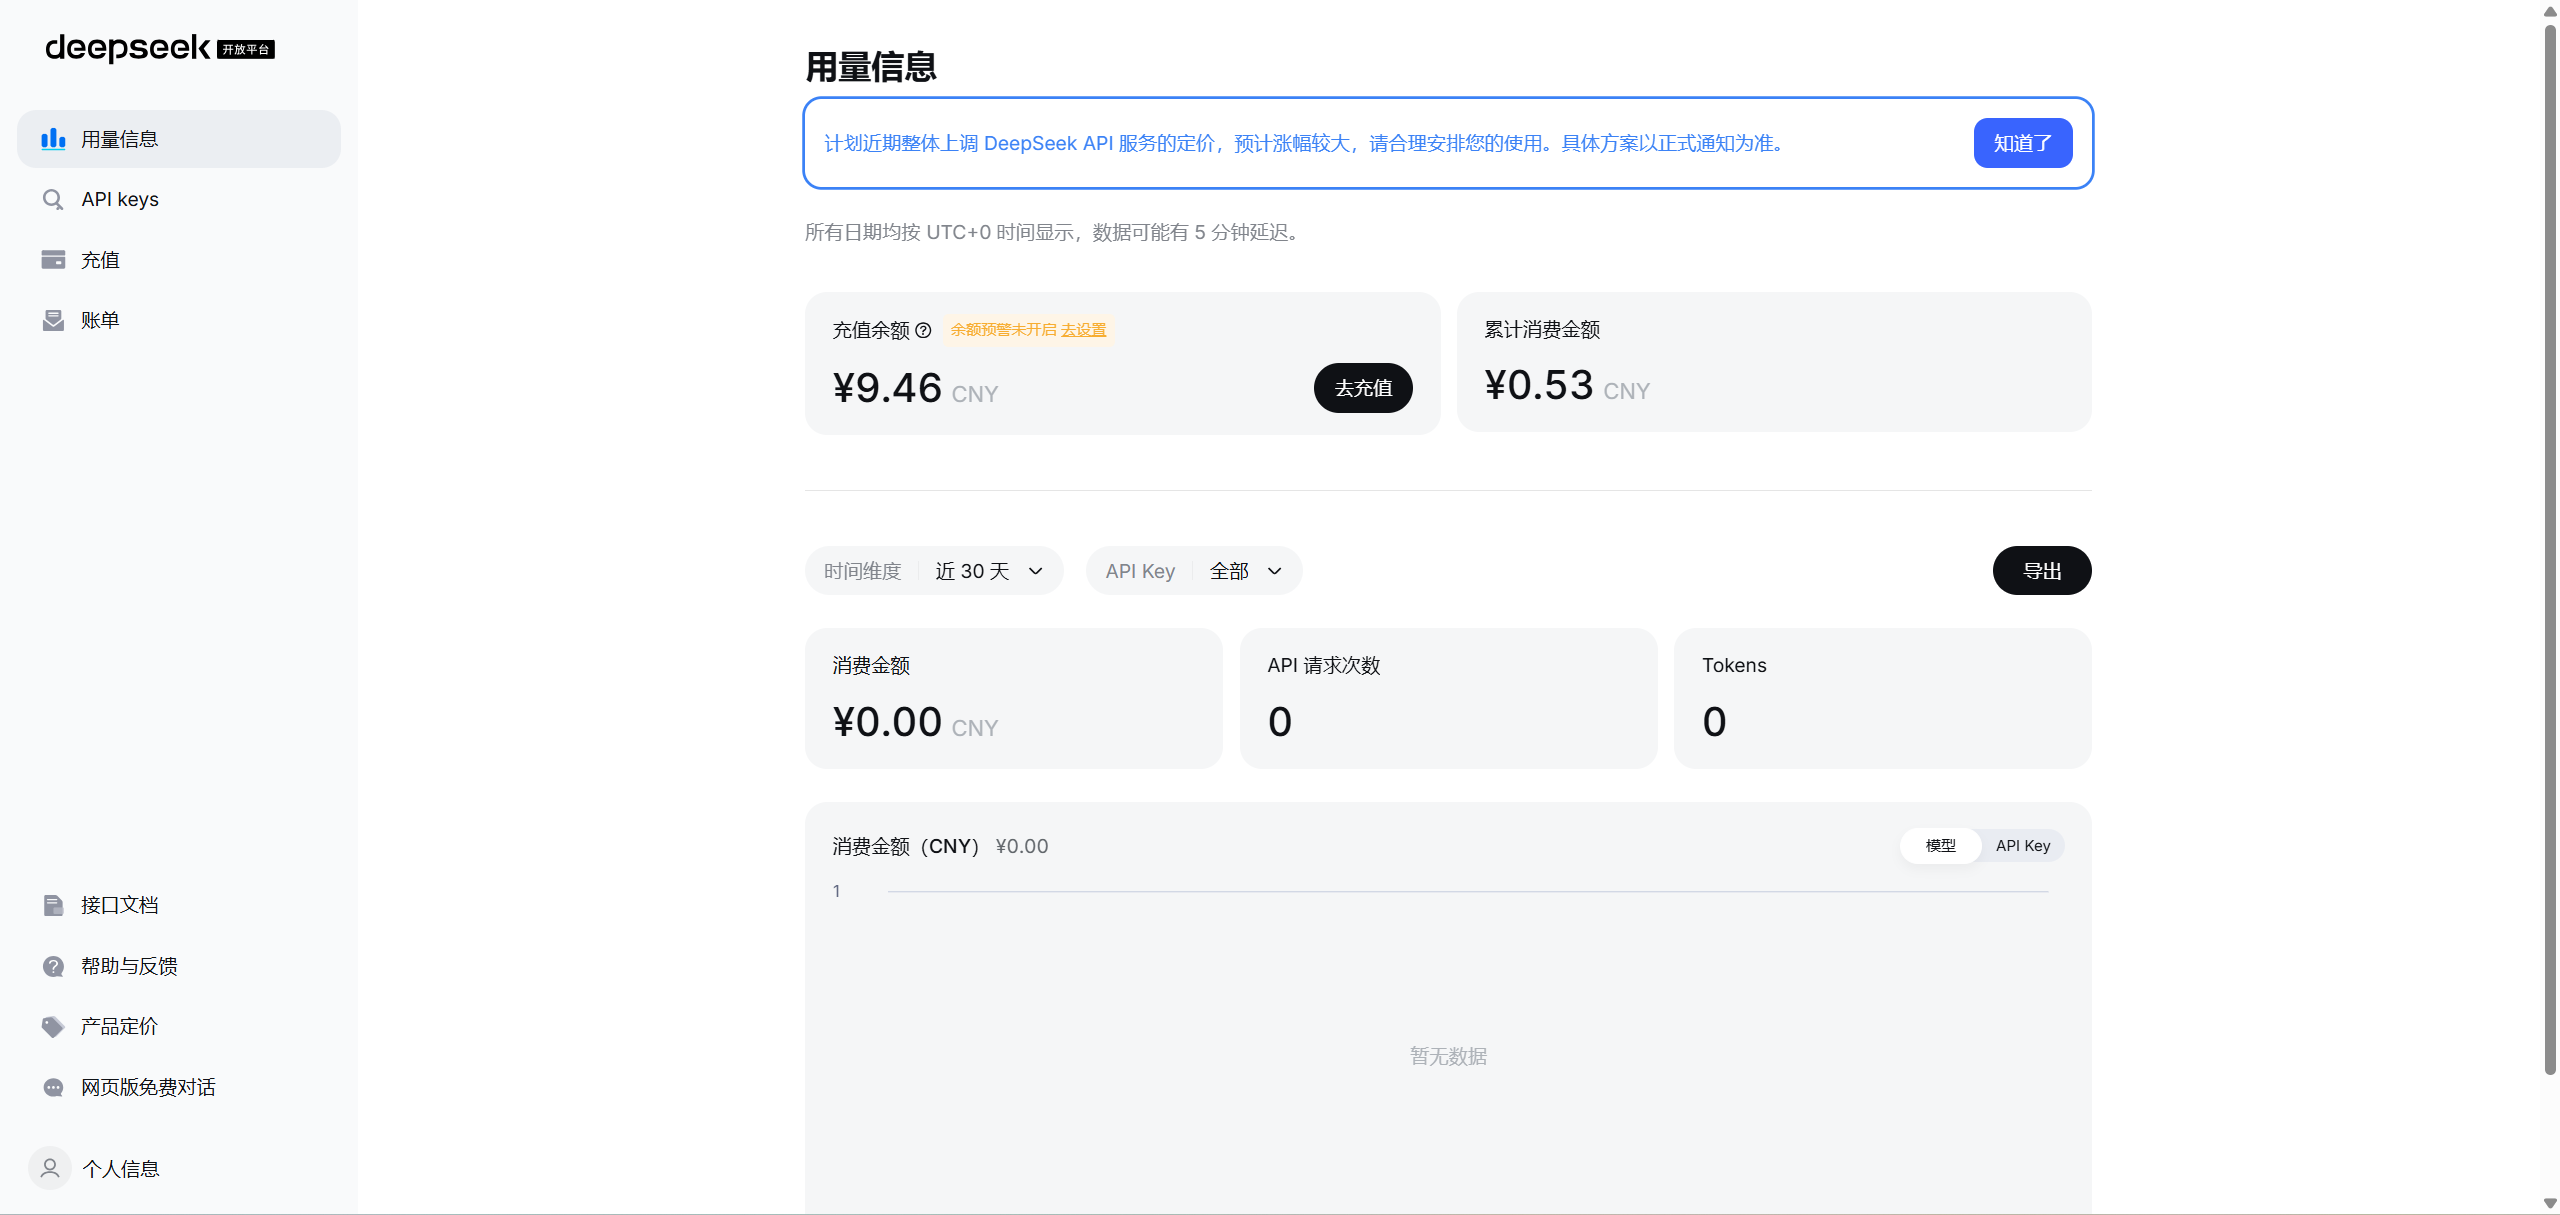Screen dimensions: 2560x1215
Task: Dismiss the notice with 知道了 button
Action: click(2022, 143)
